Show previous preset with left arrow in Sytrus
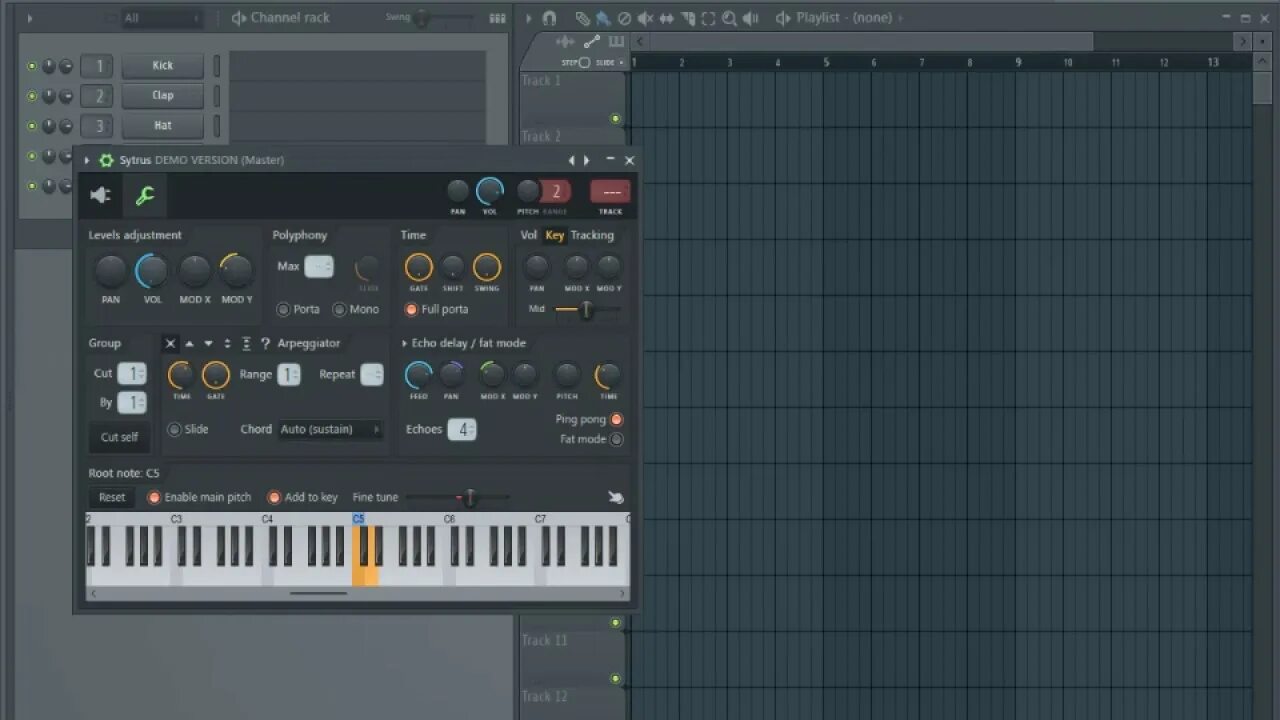 (x=572, y=160)
